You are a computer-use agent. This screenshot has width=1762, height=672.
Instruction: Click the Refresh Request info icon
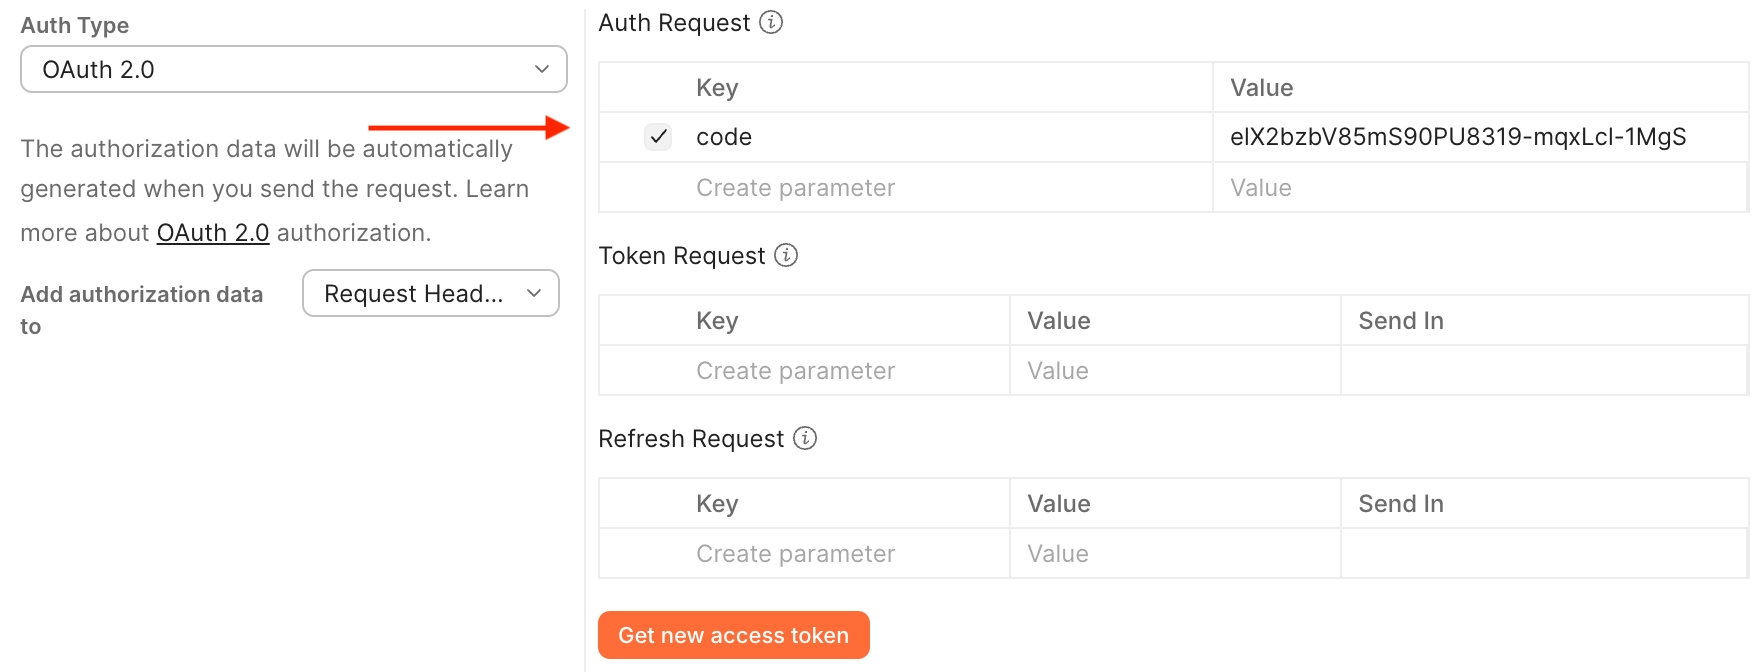(805, 438)
